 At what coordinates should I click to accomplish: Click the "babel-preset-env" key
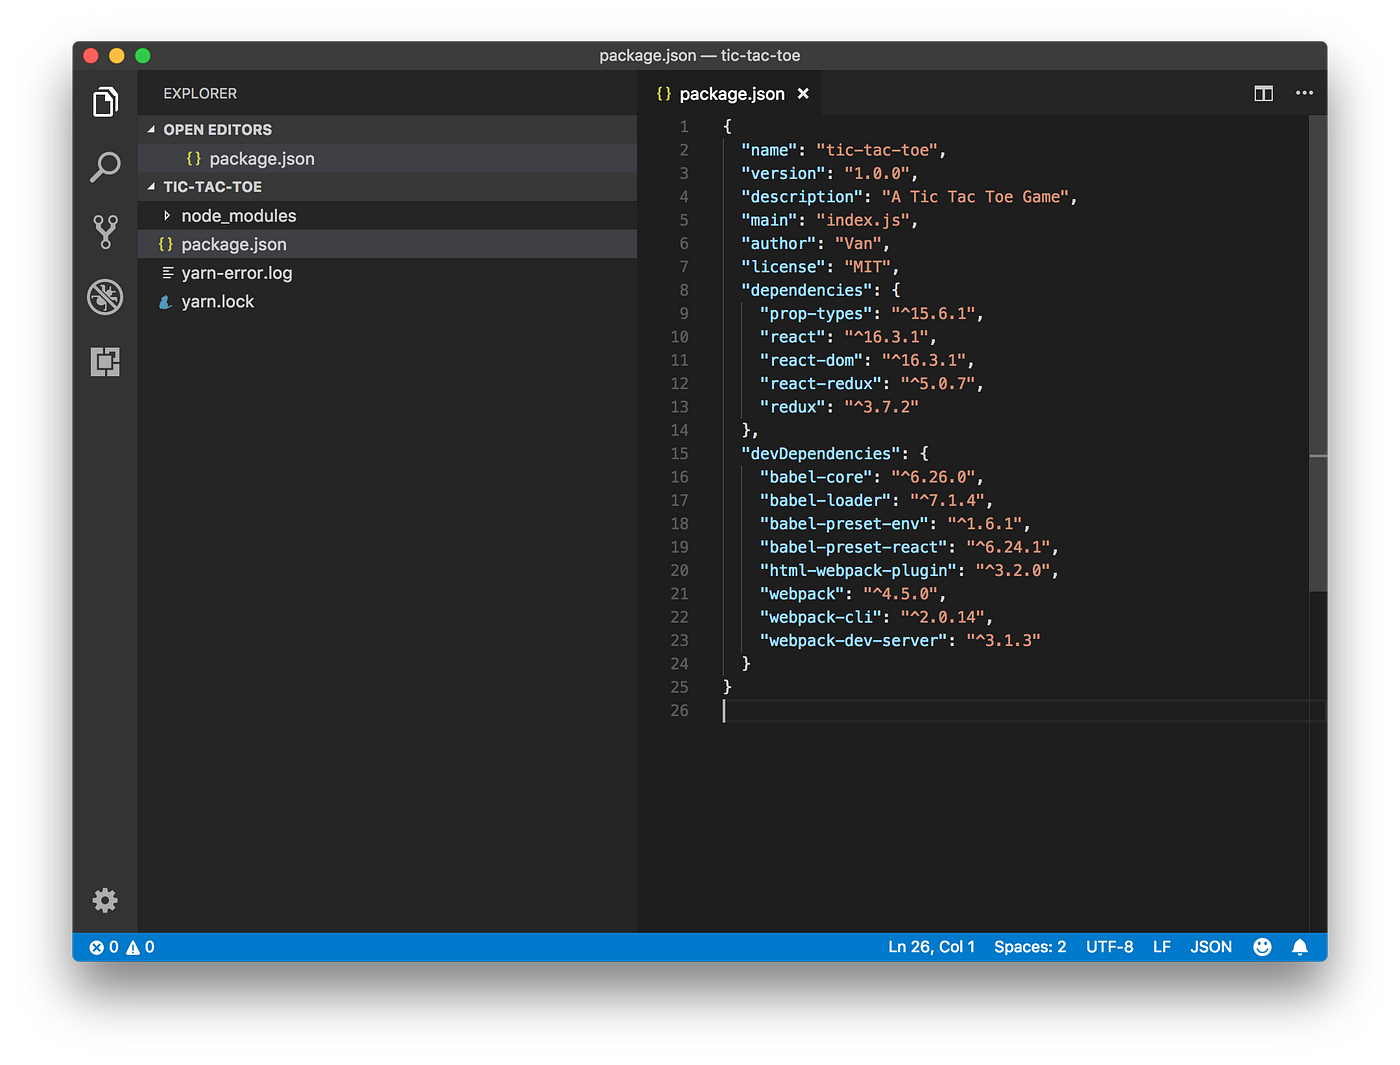click(x=844, y=524)
